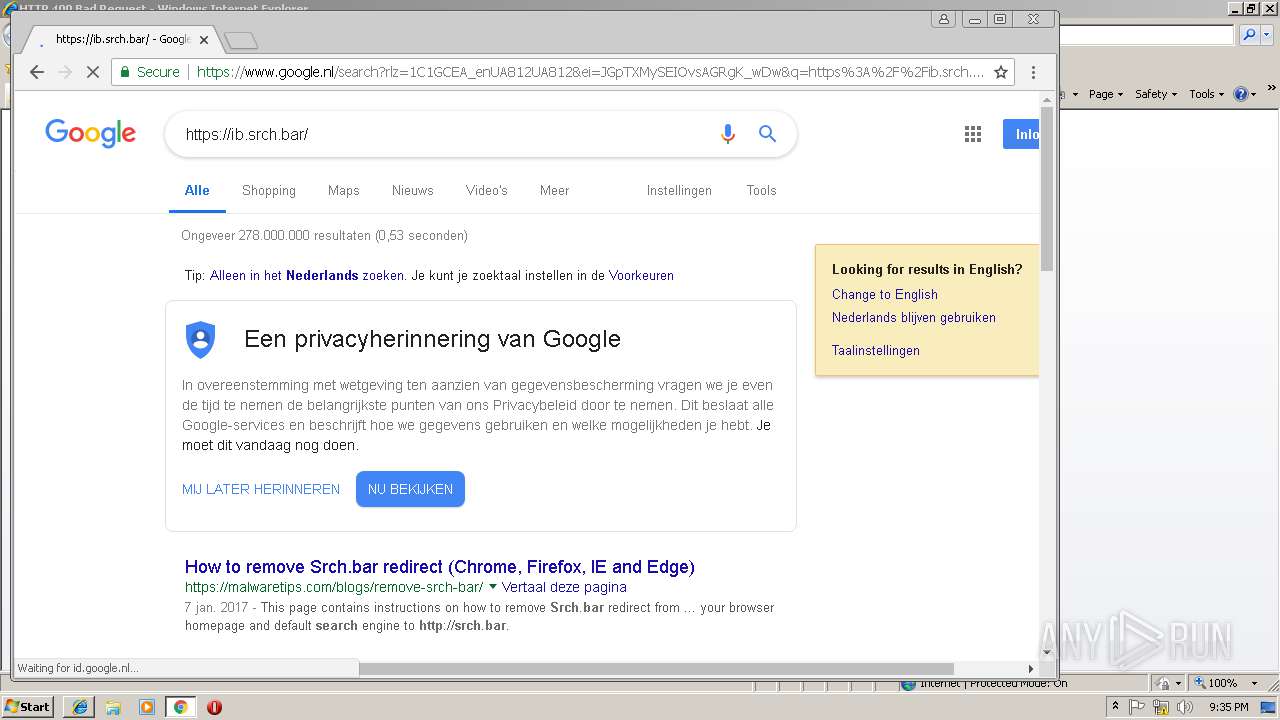Click Internet Explorer taskbar icon
This screenshot has width=1280, height=720.
tap(80, 707)
